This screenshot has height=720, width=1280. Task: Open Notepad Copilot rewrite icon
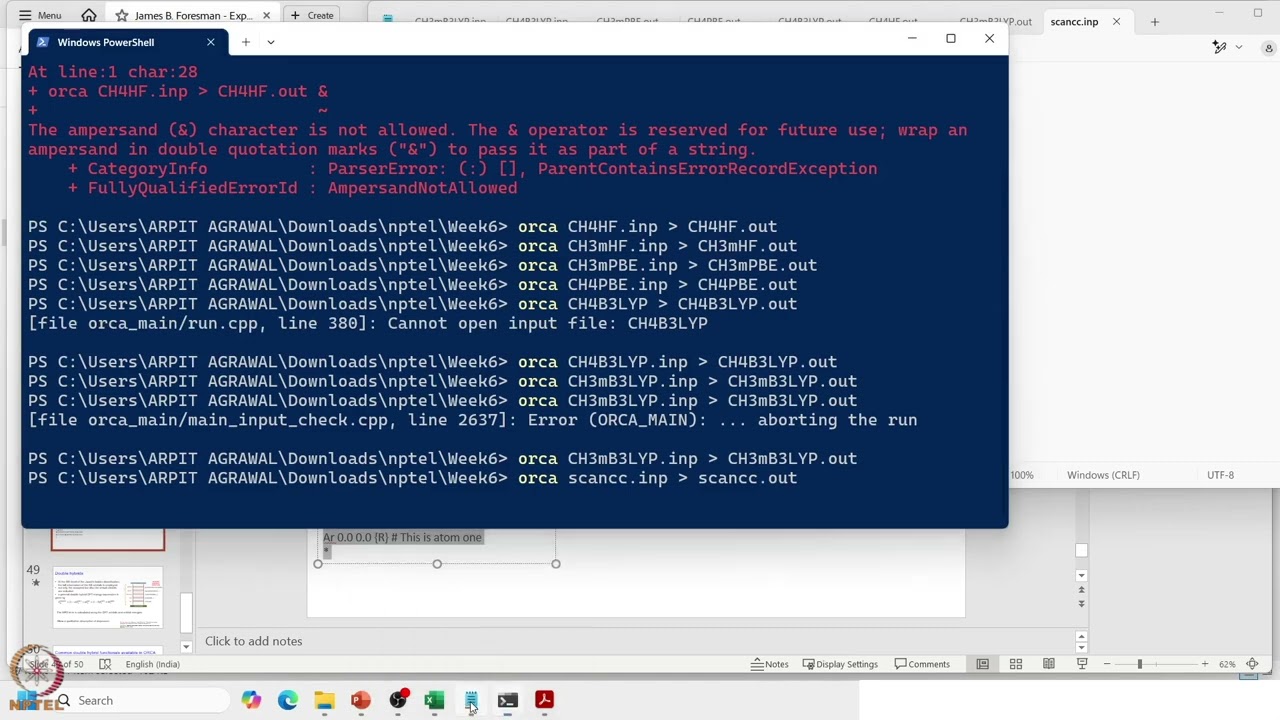point(1219,47)
